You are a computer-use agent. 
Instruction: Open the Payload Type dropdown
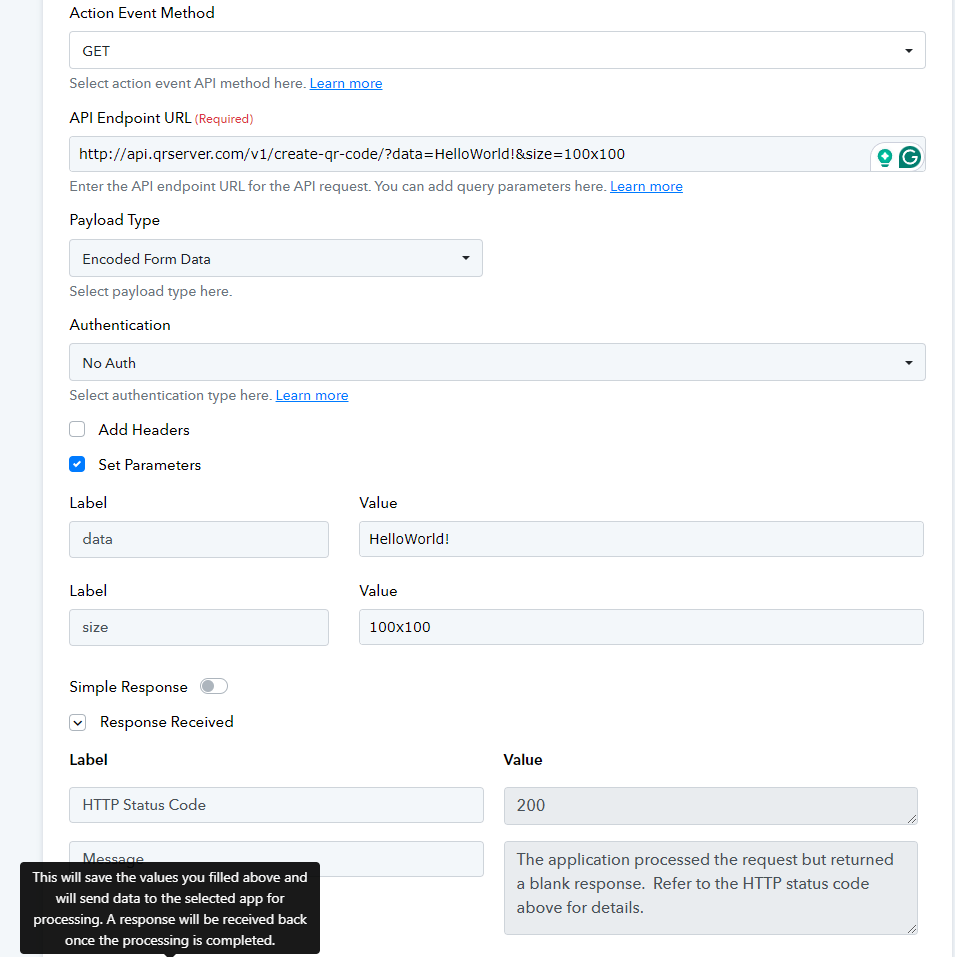pyautogui.click(x=276, y=258)
